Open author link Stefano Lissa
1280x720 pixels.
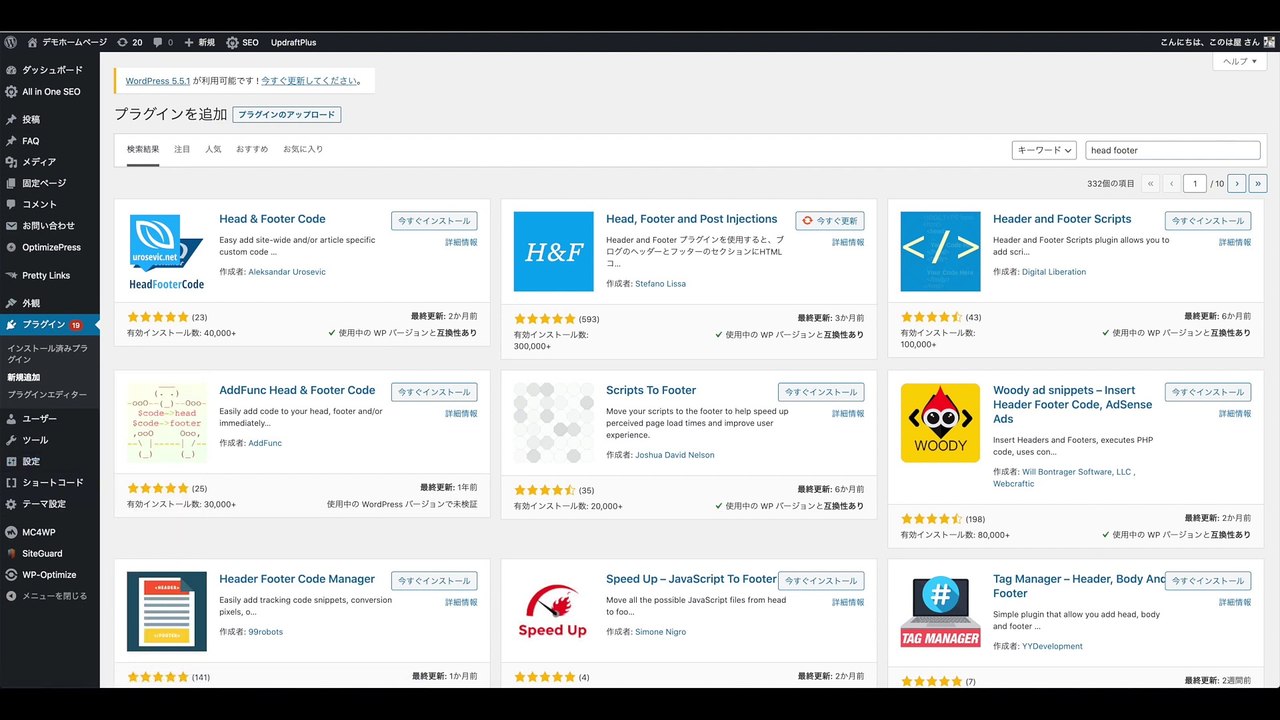(x=660, y=284)
